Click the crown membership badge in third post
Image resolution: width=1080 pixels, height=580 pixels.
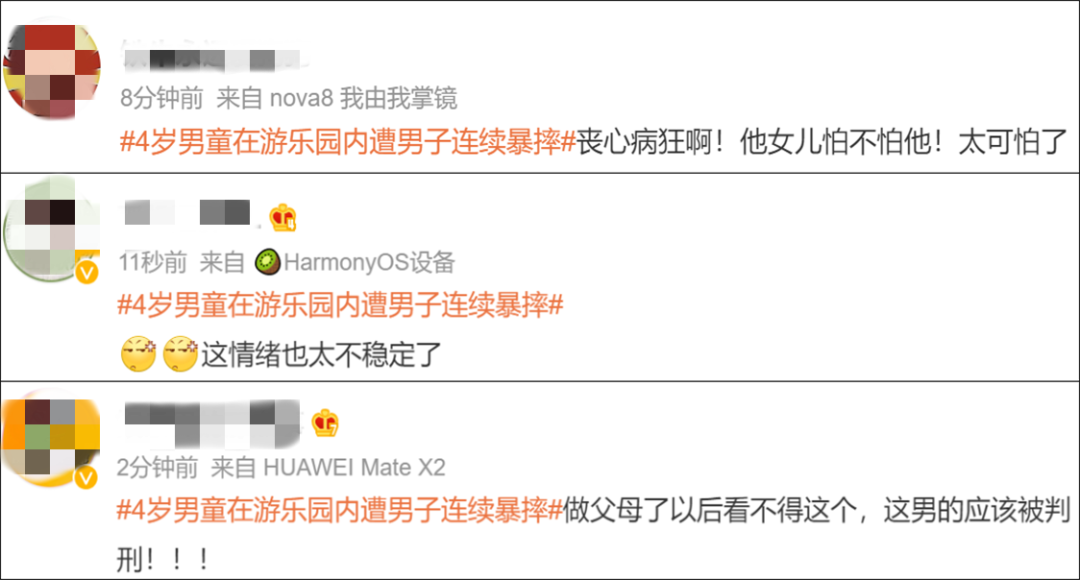point(324,423)
